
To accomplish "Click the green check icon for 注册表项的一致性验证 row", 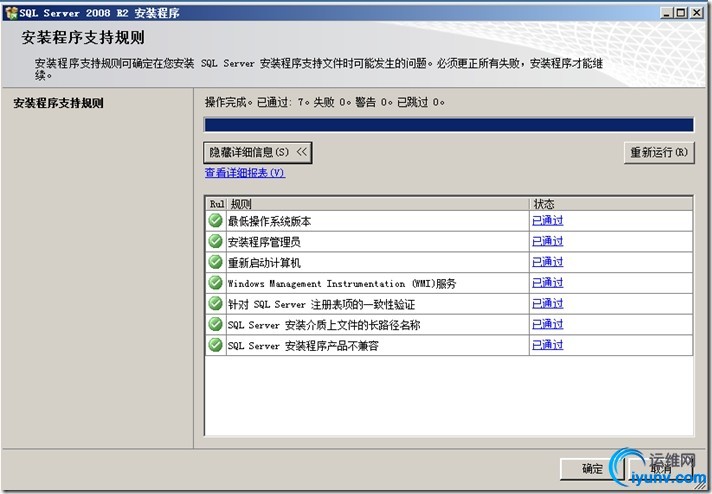I will coord(215,303).
